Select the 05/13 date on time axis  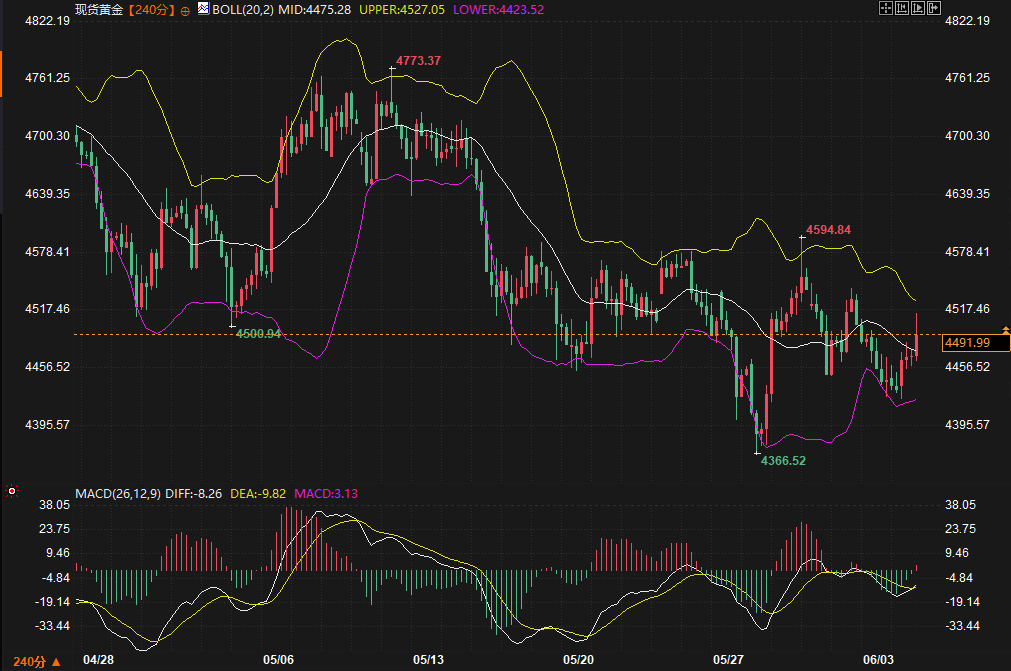[428, 659]
